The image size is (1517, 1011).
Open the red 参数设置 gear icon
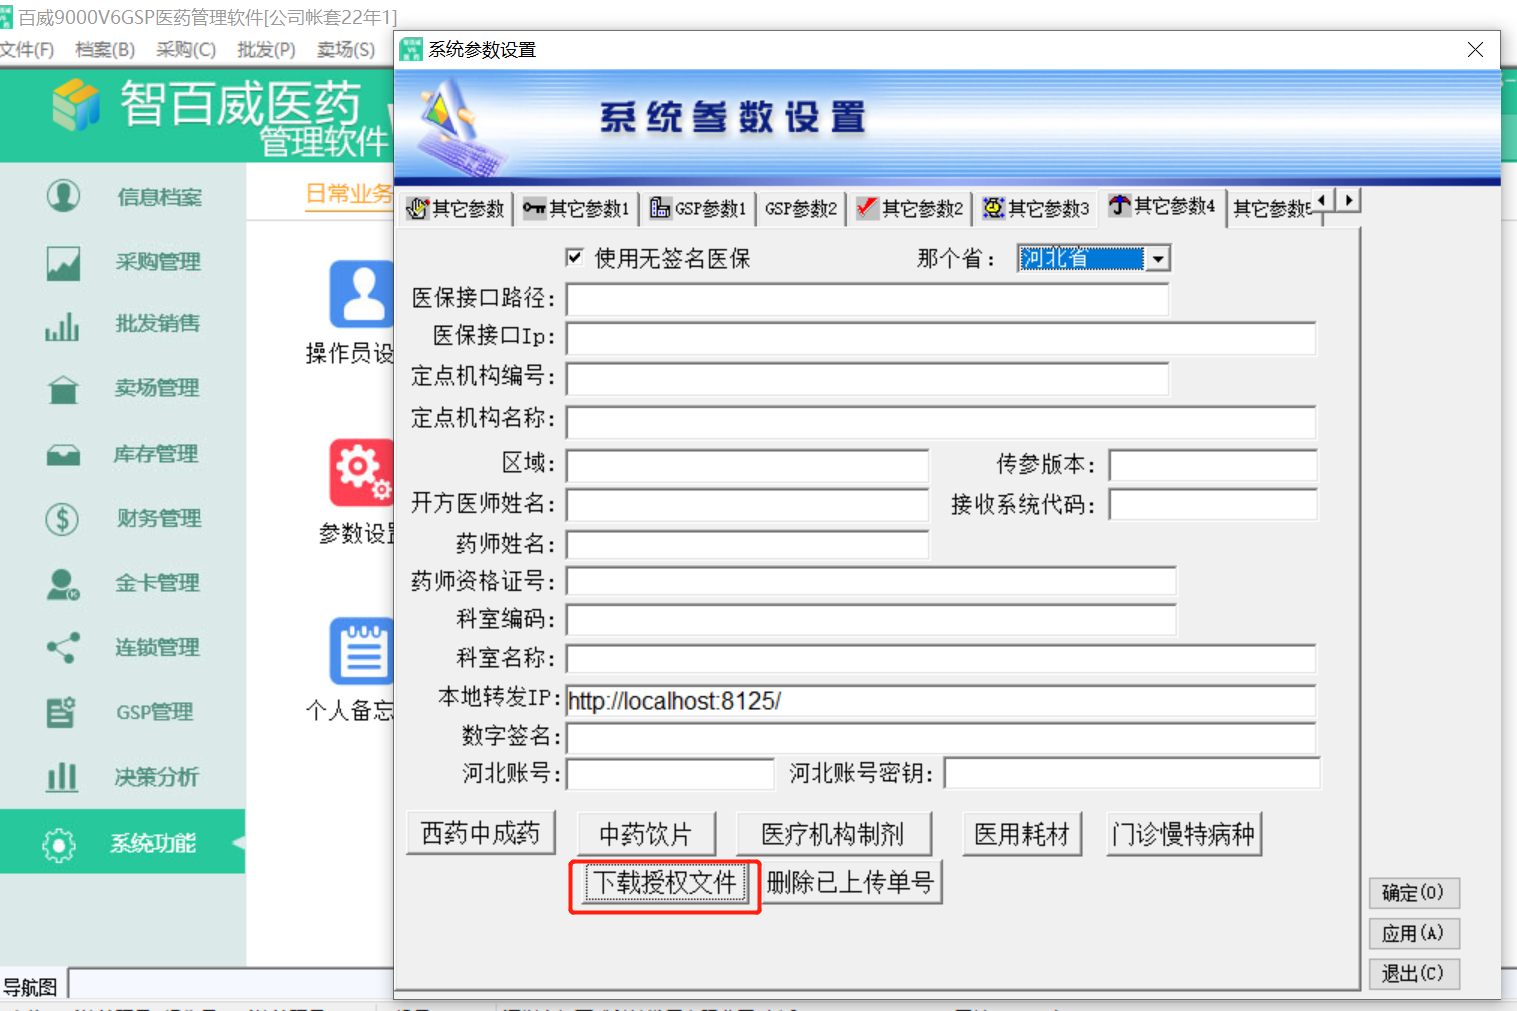361,473
